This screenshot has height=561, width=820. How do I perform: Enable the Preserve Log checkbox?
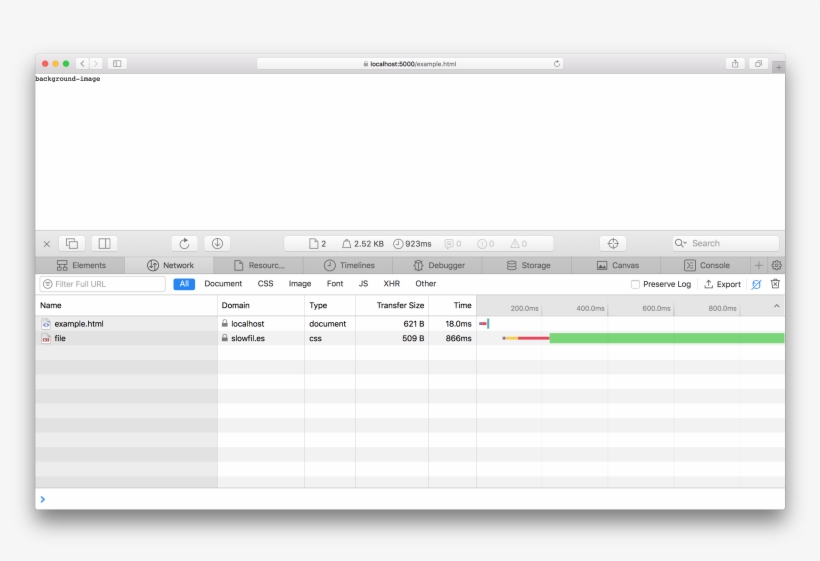click(636, 284)
